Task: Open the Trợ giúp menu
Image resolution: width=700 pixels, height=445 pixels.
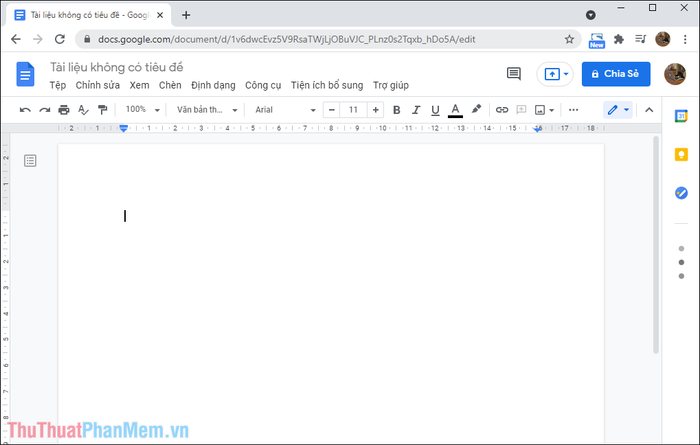Action: [x=391, y=85]
